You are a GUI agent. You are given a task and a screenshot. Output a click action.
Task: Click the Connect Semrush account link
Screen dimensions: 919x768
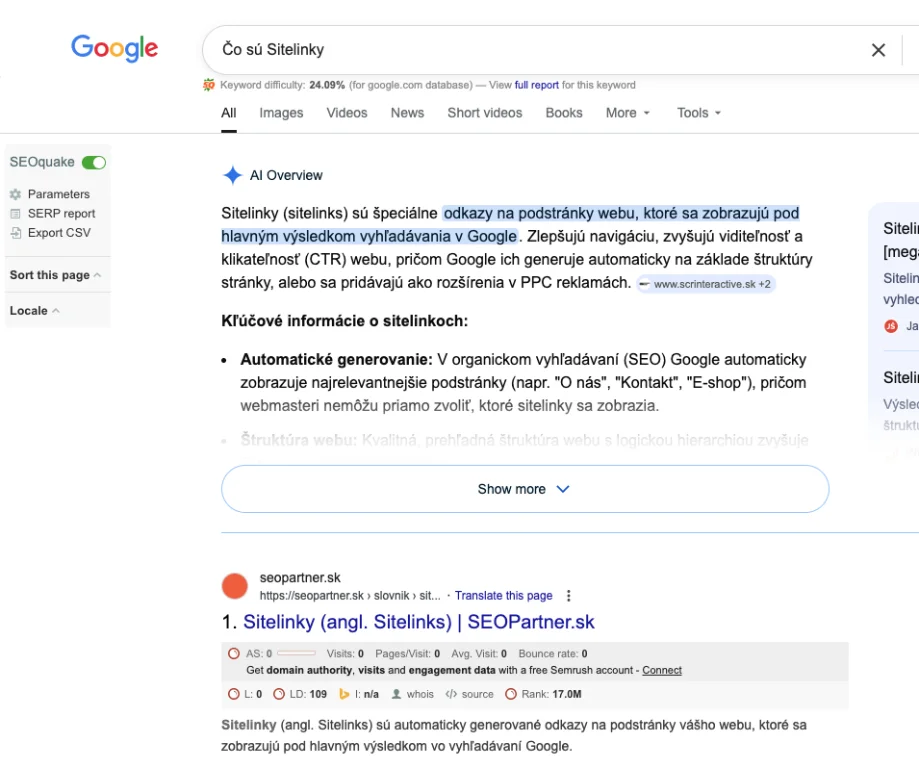click(662, 670)
